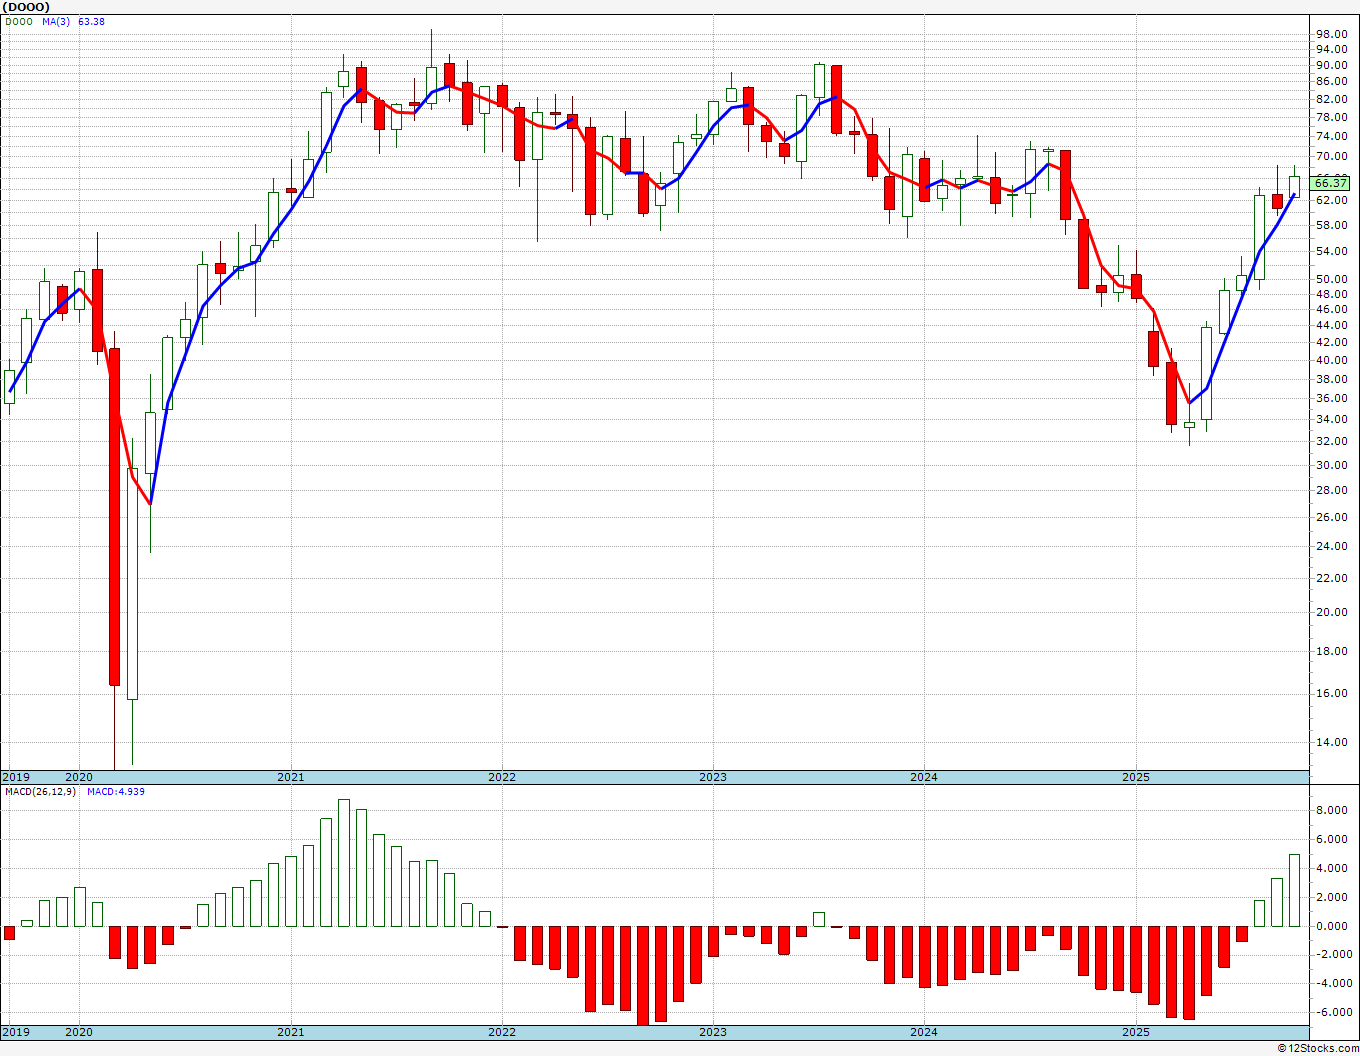Click 2024 on the price chart time axis
This screenshot has height=1056, width=1360.
coord(924,777)
